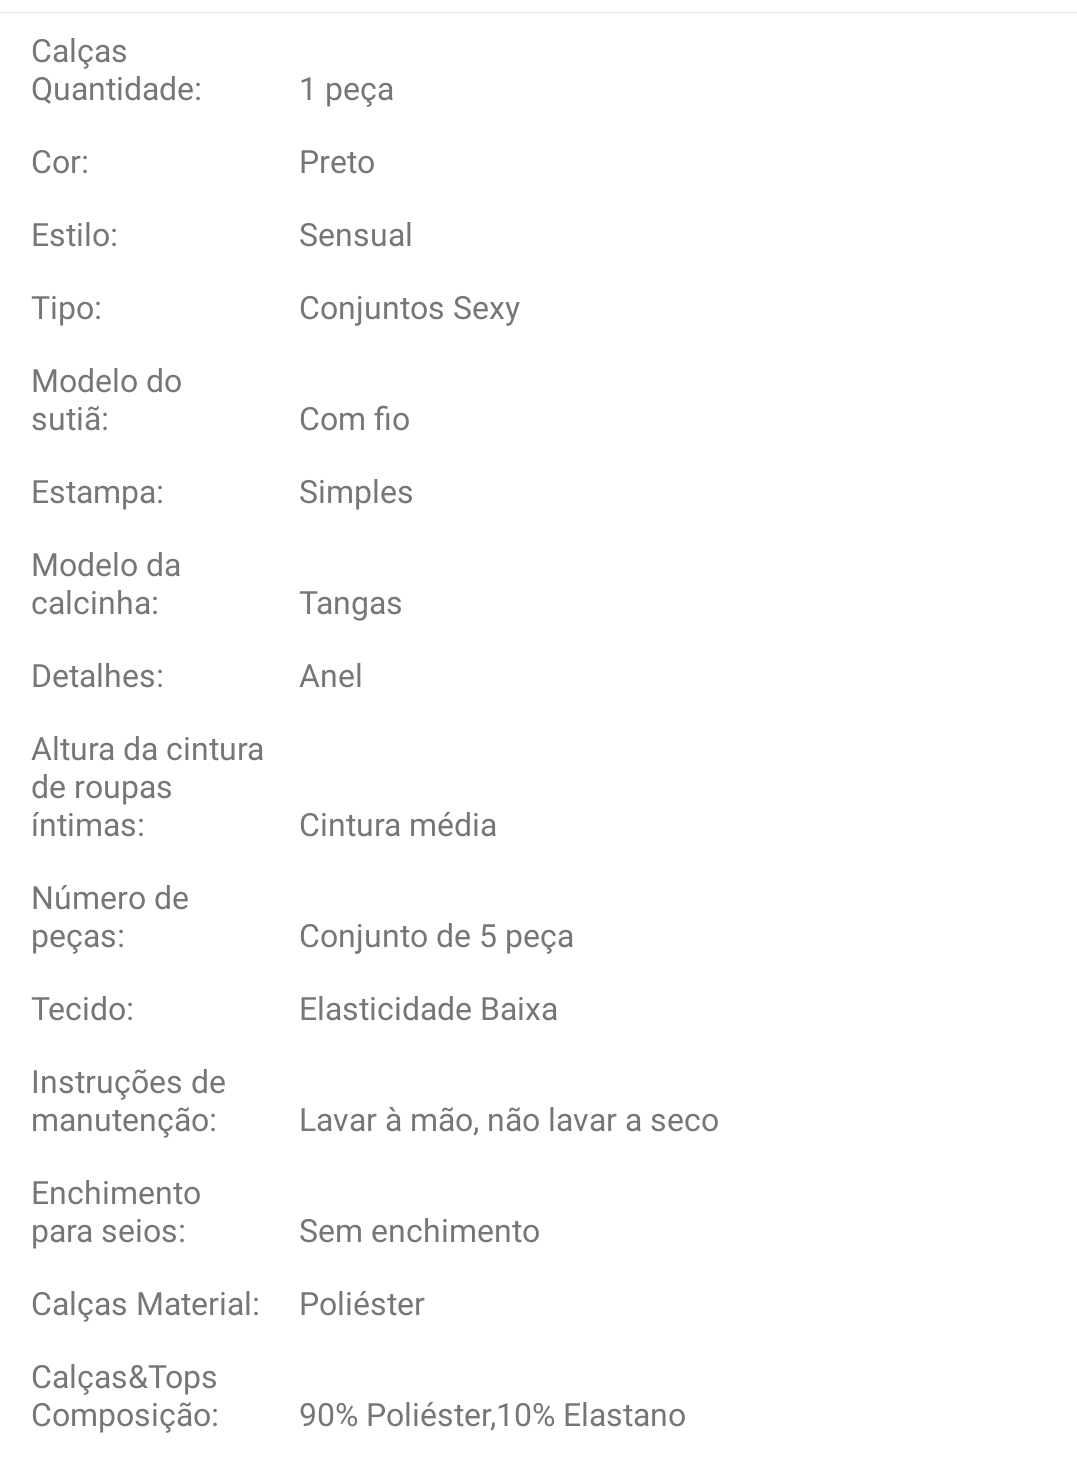The height and width of the screenshot is (1462, 1077).
Task: Click the "Anel" details value
Action: (x=331, y=676)
